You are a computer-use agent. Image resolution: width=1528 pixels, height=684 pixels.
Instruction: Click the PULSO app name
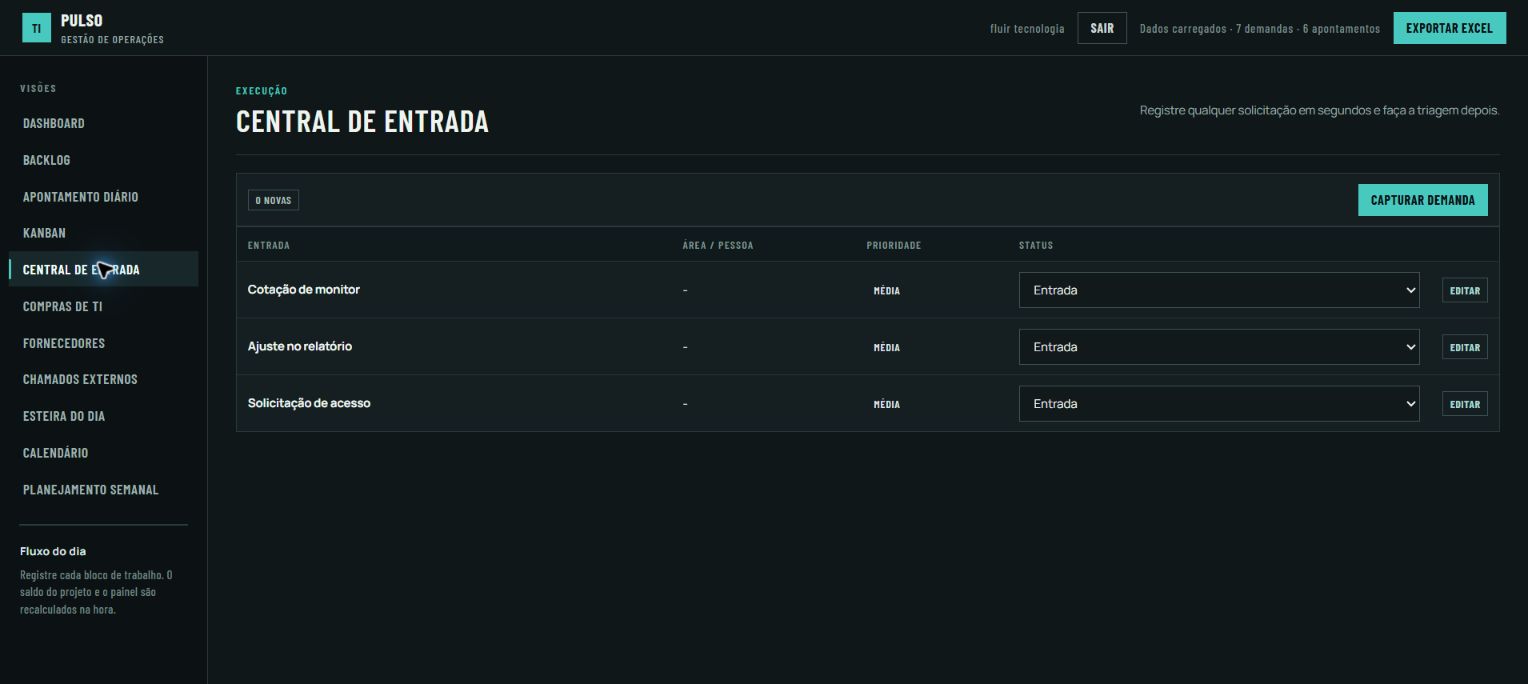(82, 20)
